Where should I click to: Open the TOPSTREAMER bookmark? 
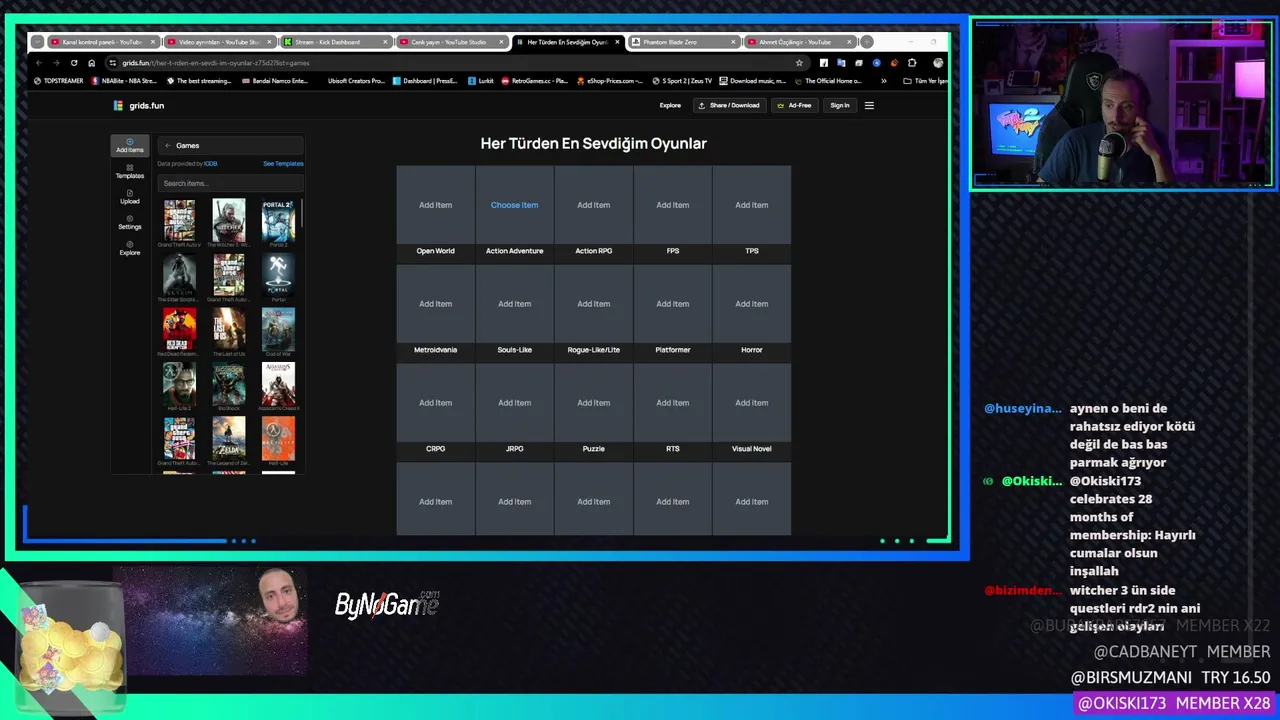[59, 81]
